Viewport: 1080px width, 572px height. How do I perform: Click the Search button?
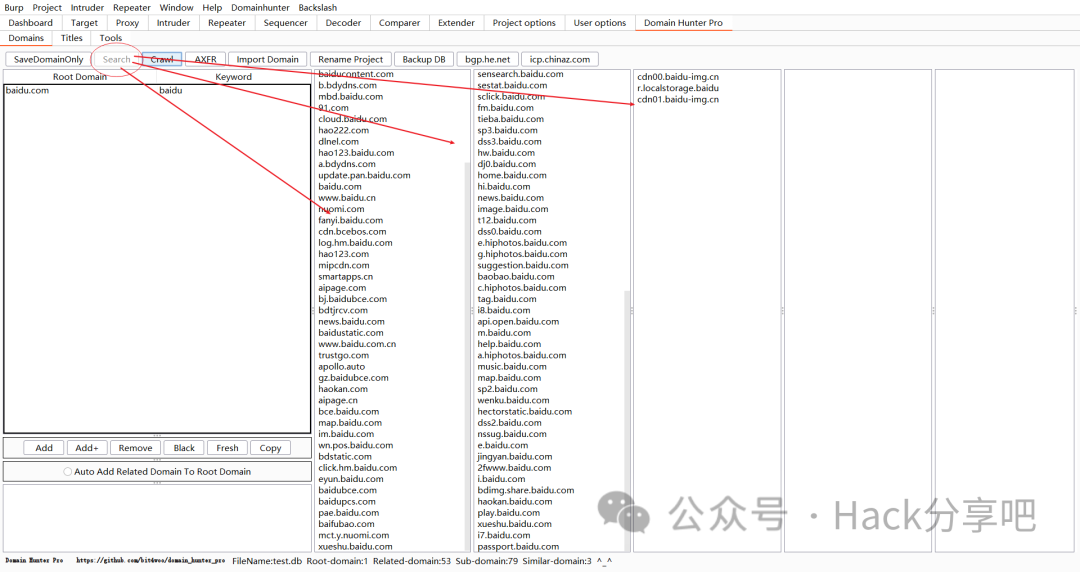click(x=116, y=59)
